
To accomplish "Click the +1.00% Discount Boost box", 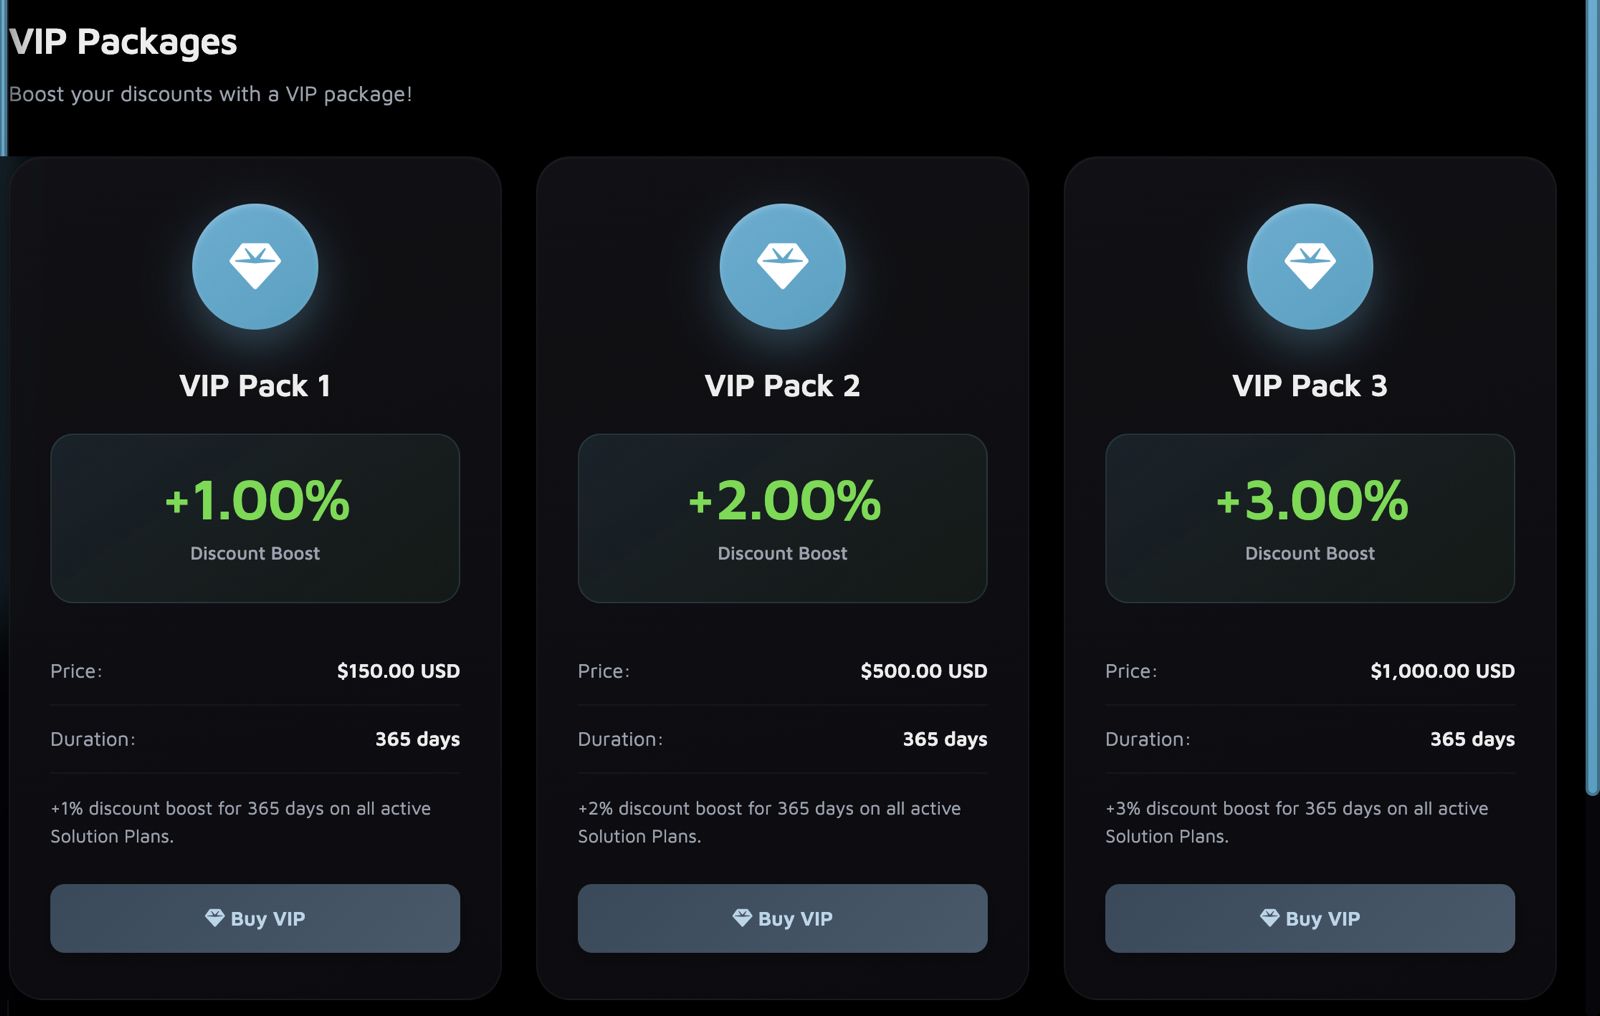I will [x=255, y=518].
